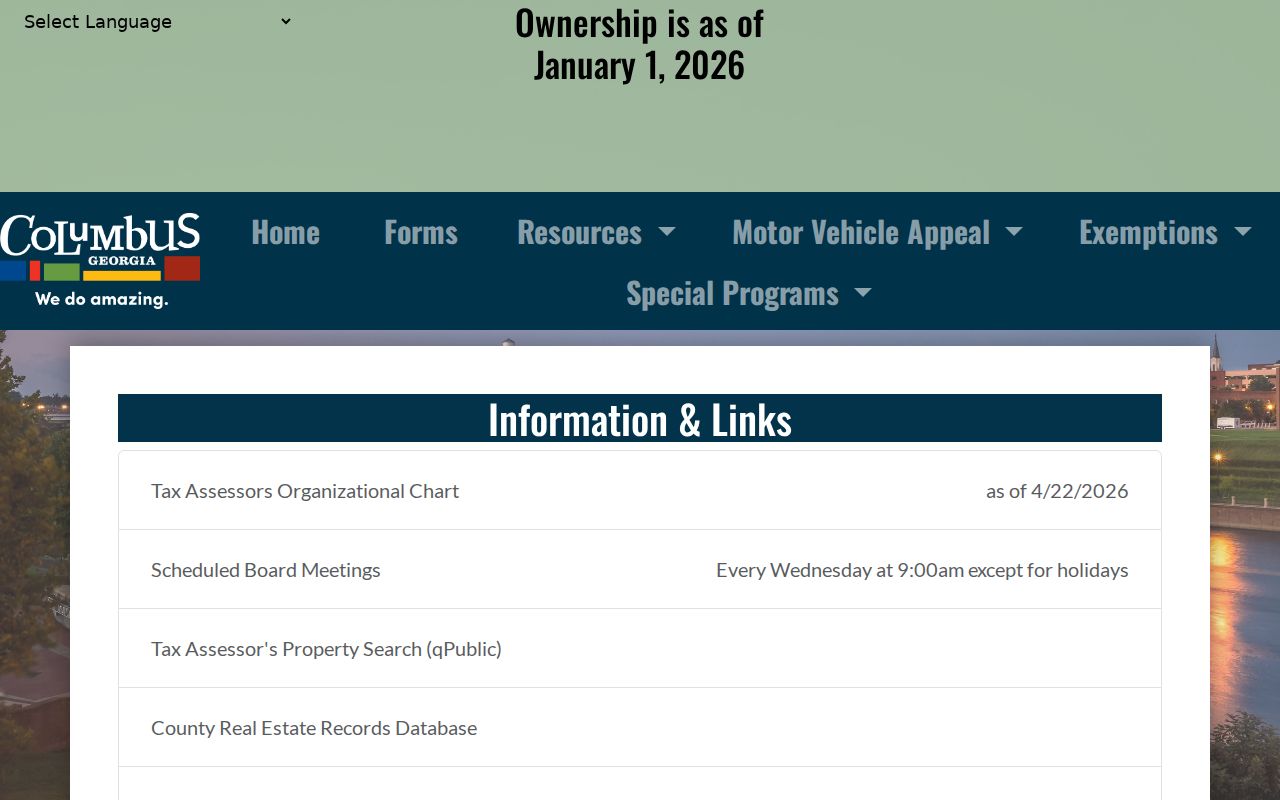This screenshot has width=1280, height=800.
Task: Expand the Motor Vehicle Appeal menu
Action: click(877, 232)
